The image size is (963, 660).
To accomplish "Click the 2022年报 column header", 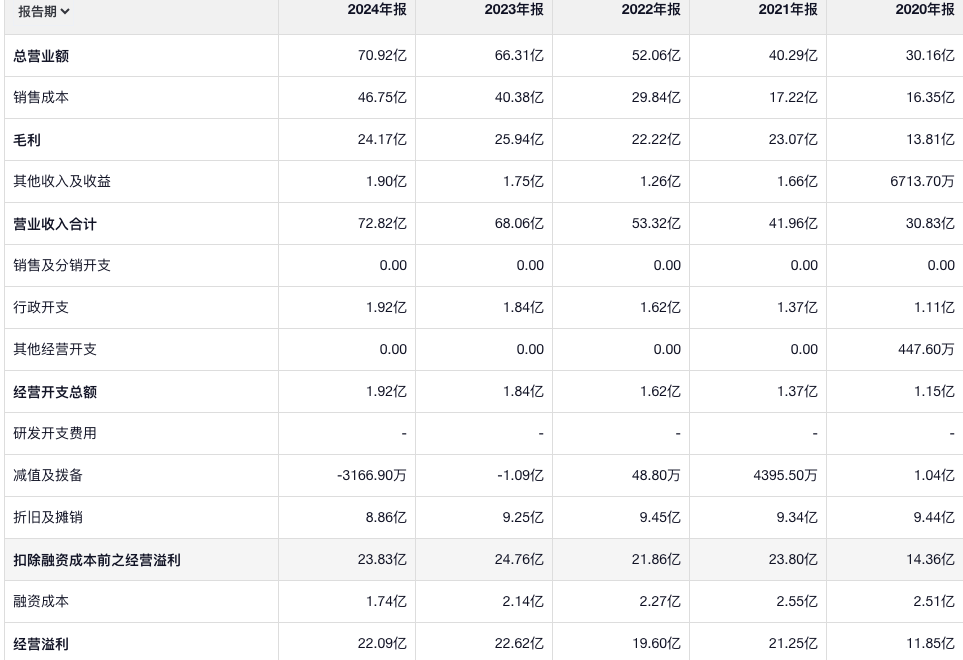I will (x=651, y=9).
